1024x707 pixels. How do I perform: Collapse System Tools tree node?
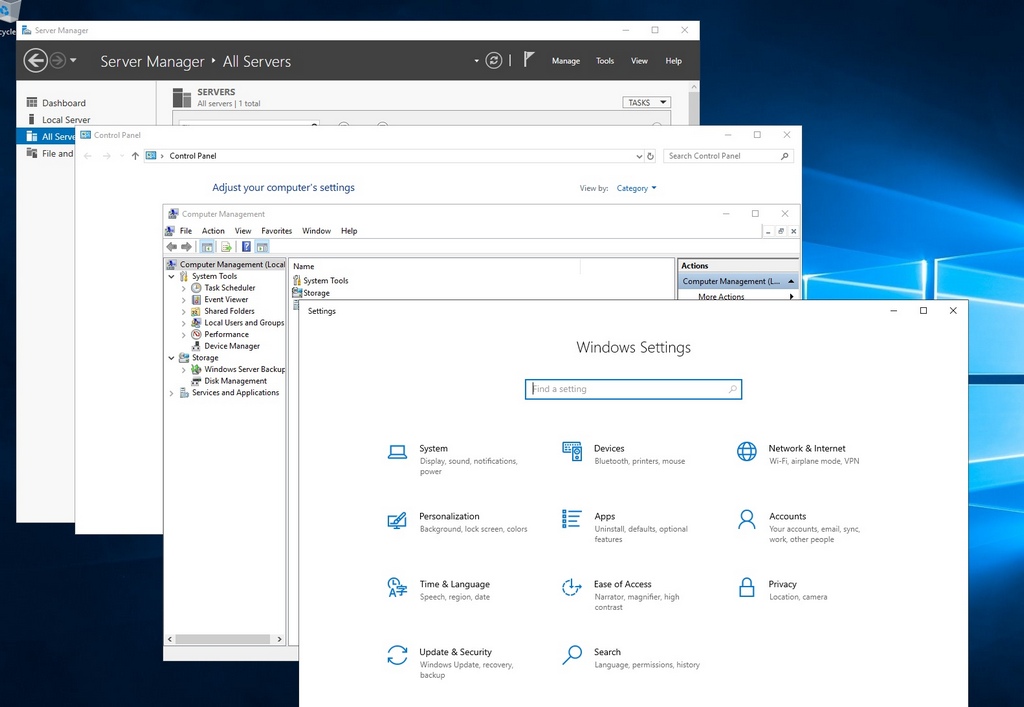172,277
